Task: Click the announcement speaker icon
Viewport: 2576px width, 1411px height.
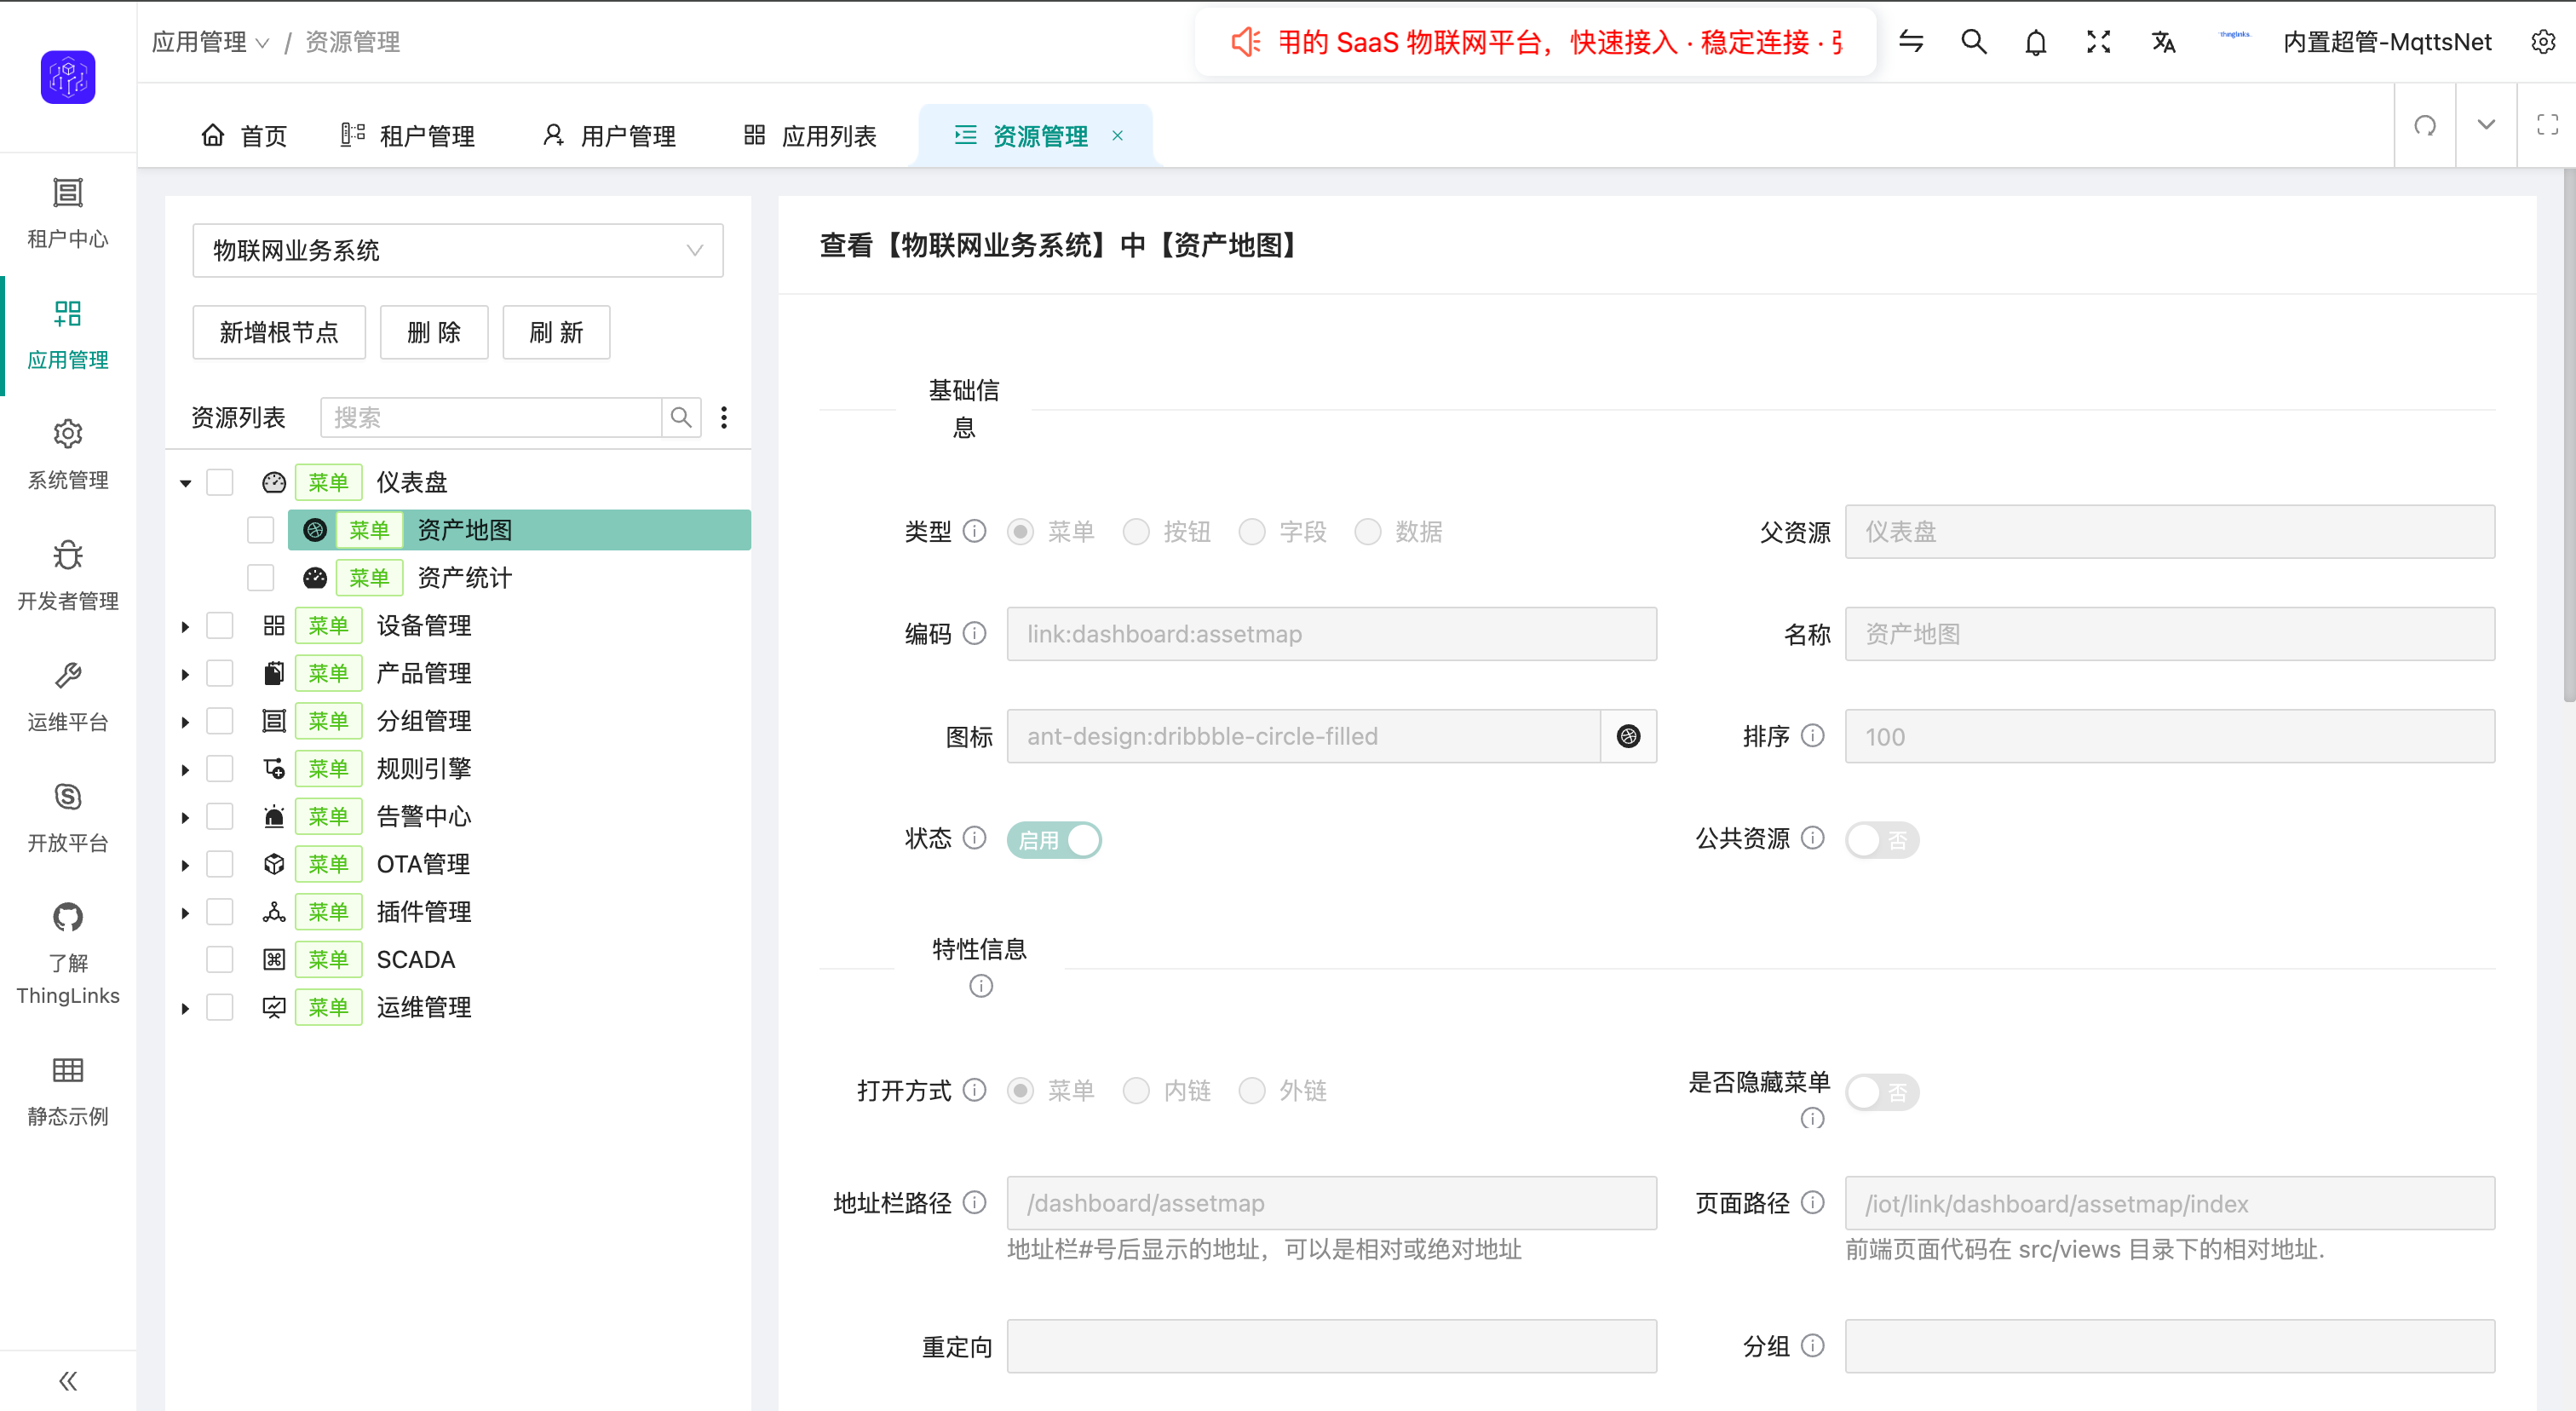Action: (x=1246, y=42)
